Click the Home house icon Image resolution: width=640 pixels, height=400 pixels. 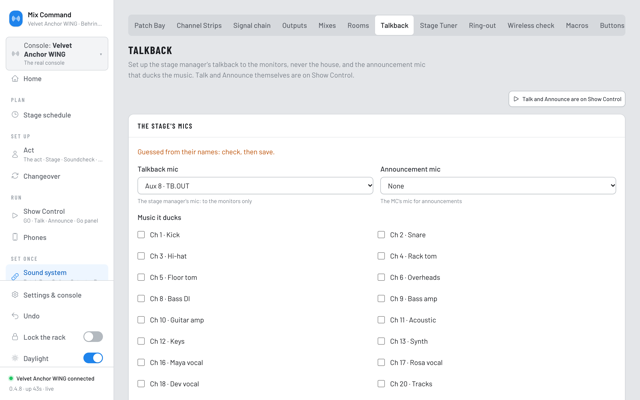click(15, 79)
